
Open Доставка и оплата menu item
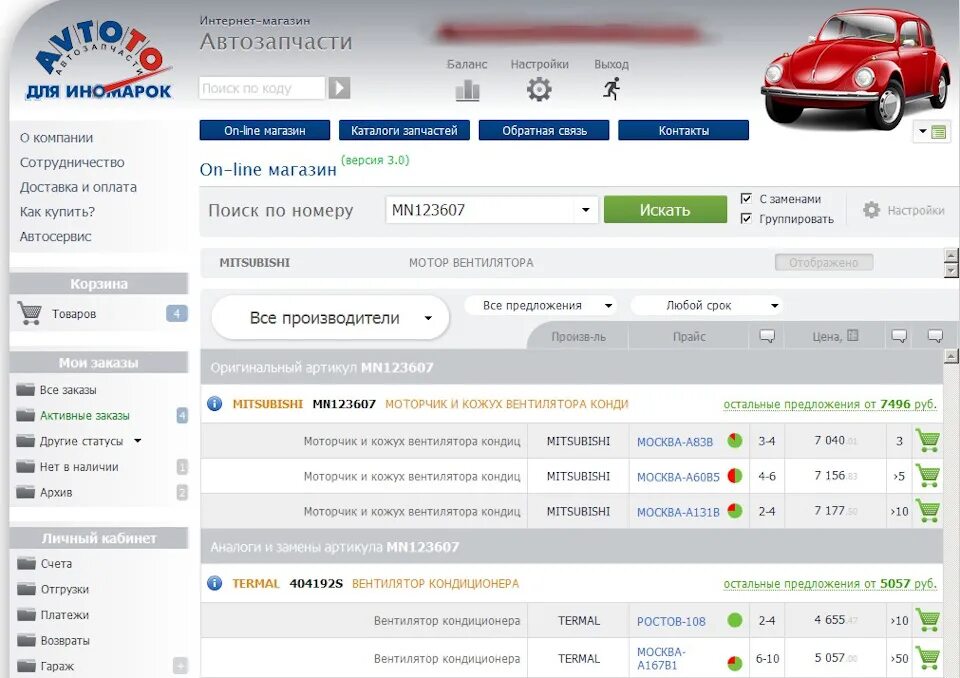[78, 187]
